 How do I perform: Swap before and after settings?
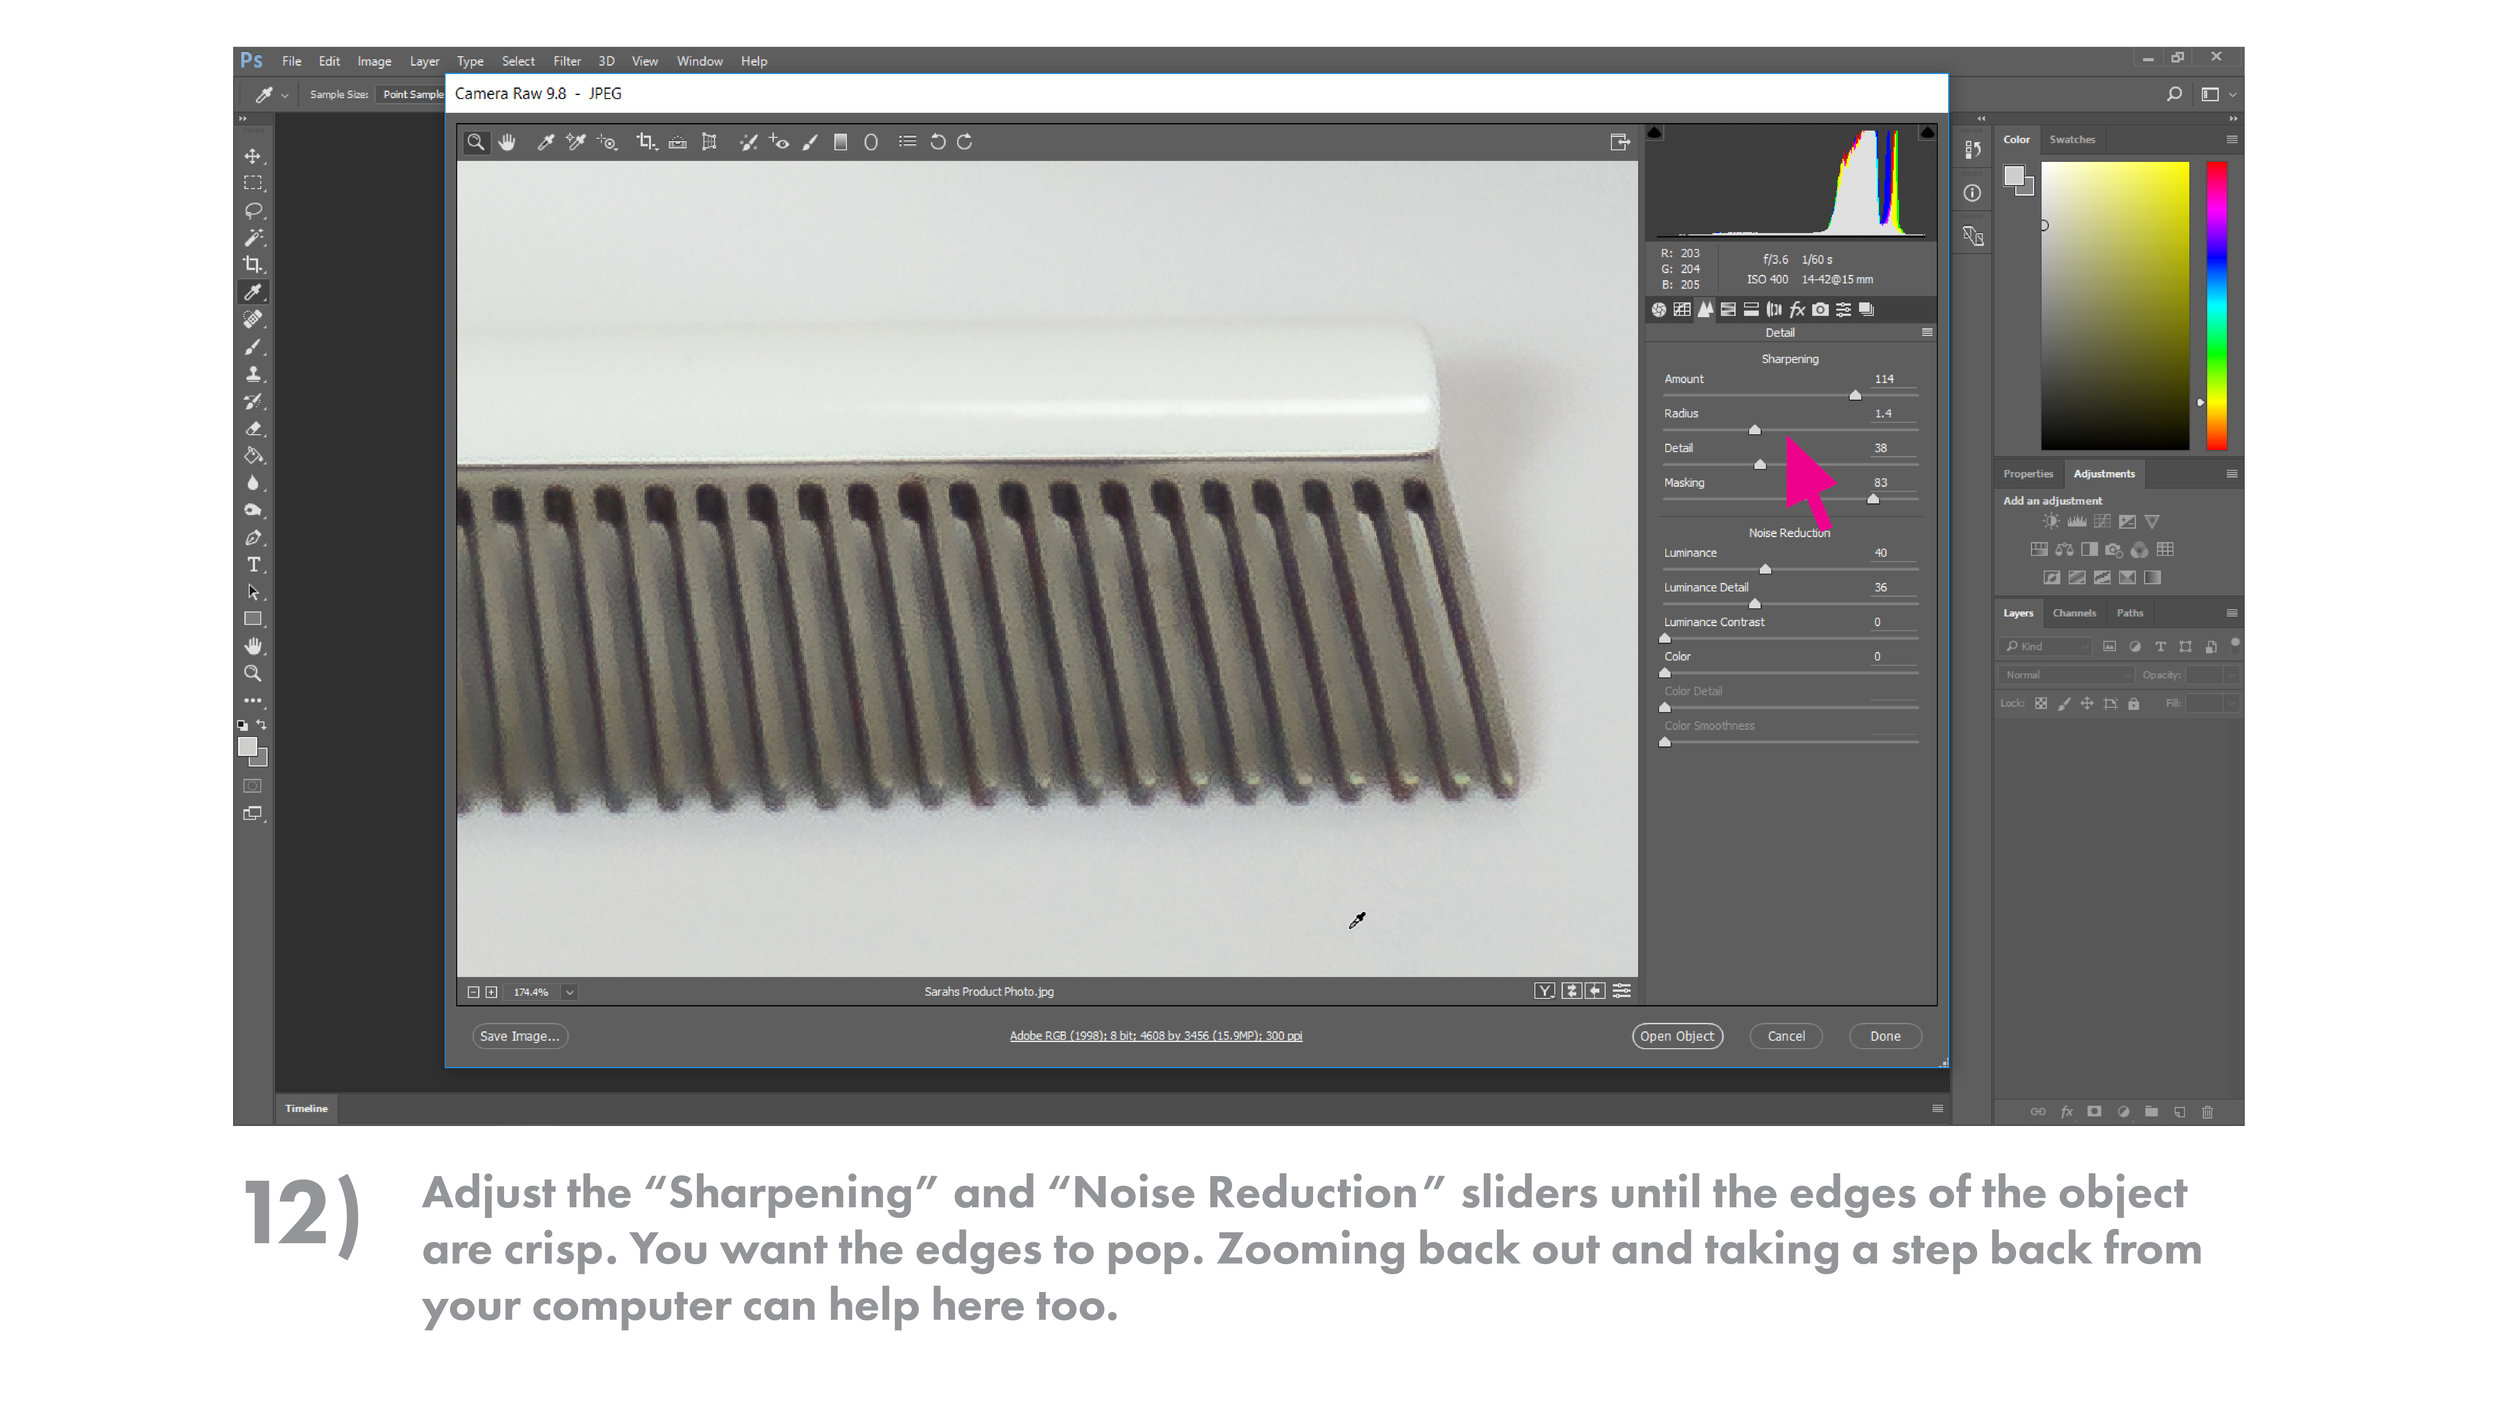pyautogui.click(x=1572, y=991)
